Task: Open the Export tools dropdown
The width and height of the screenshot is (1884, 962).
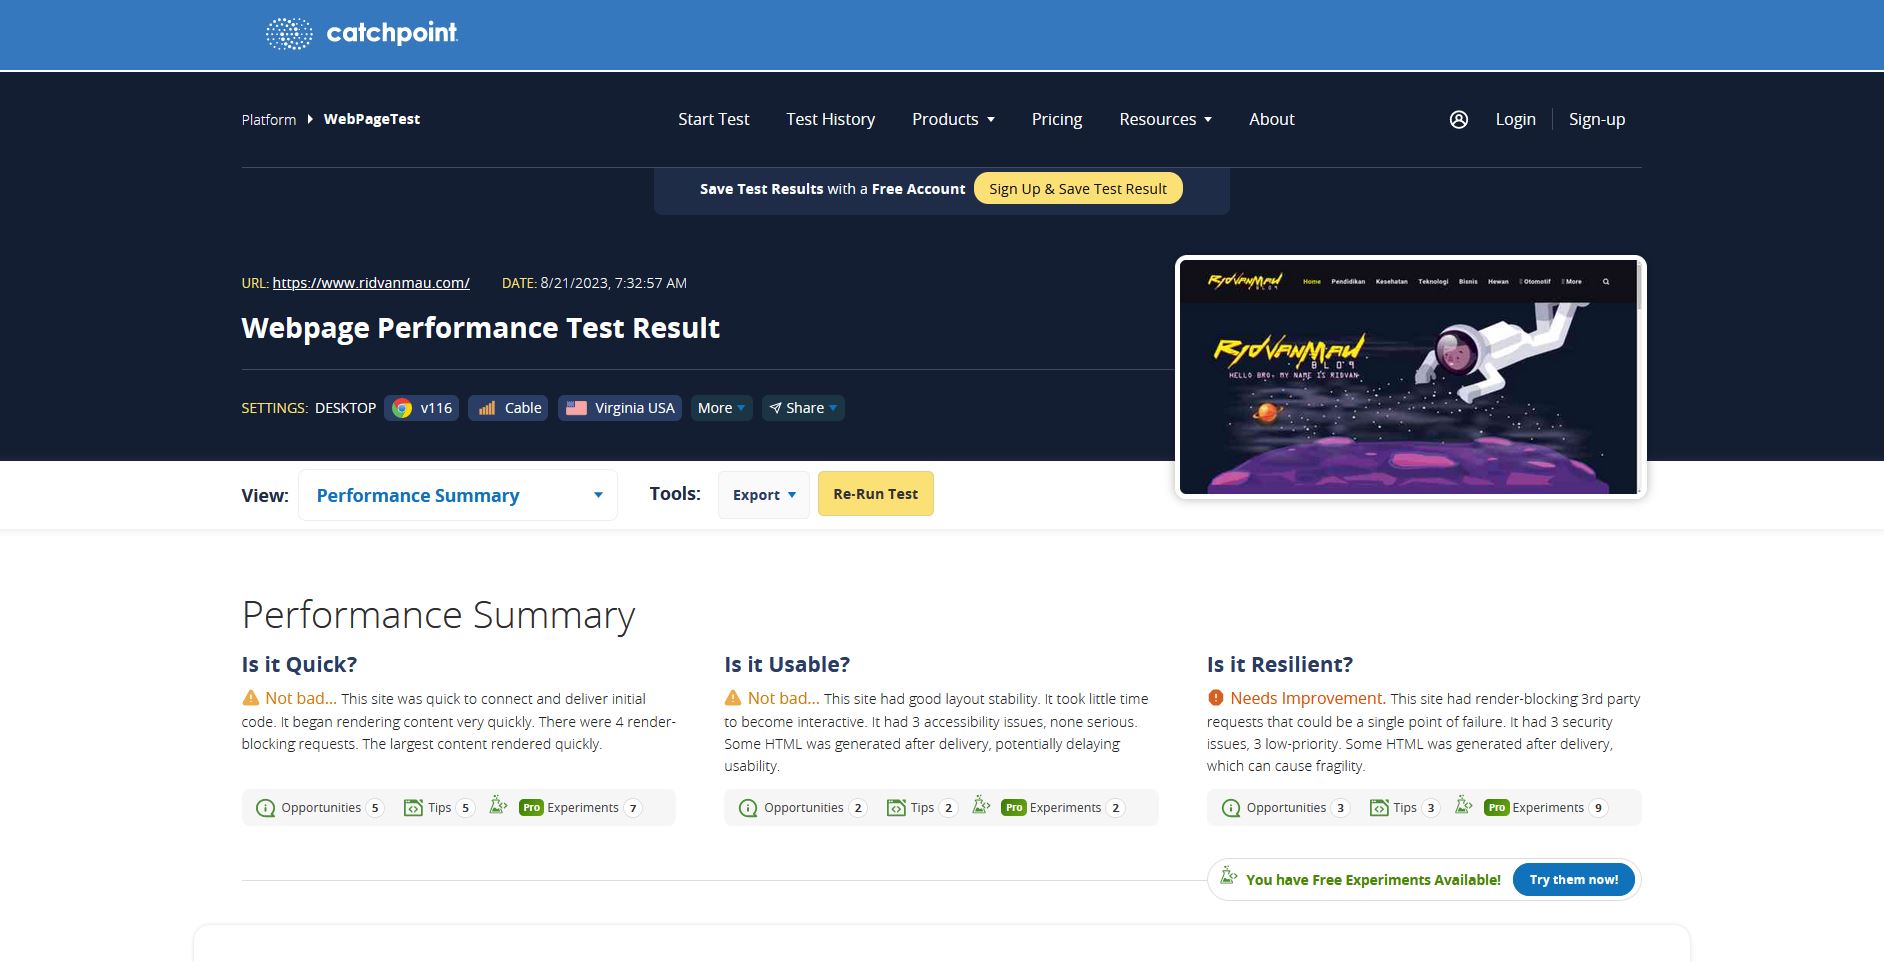Action: click(764, 495)
